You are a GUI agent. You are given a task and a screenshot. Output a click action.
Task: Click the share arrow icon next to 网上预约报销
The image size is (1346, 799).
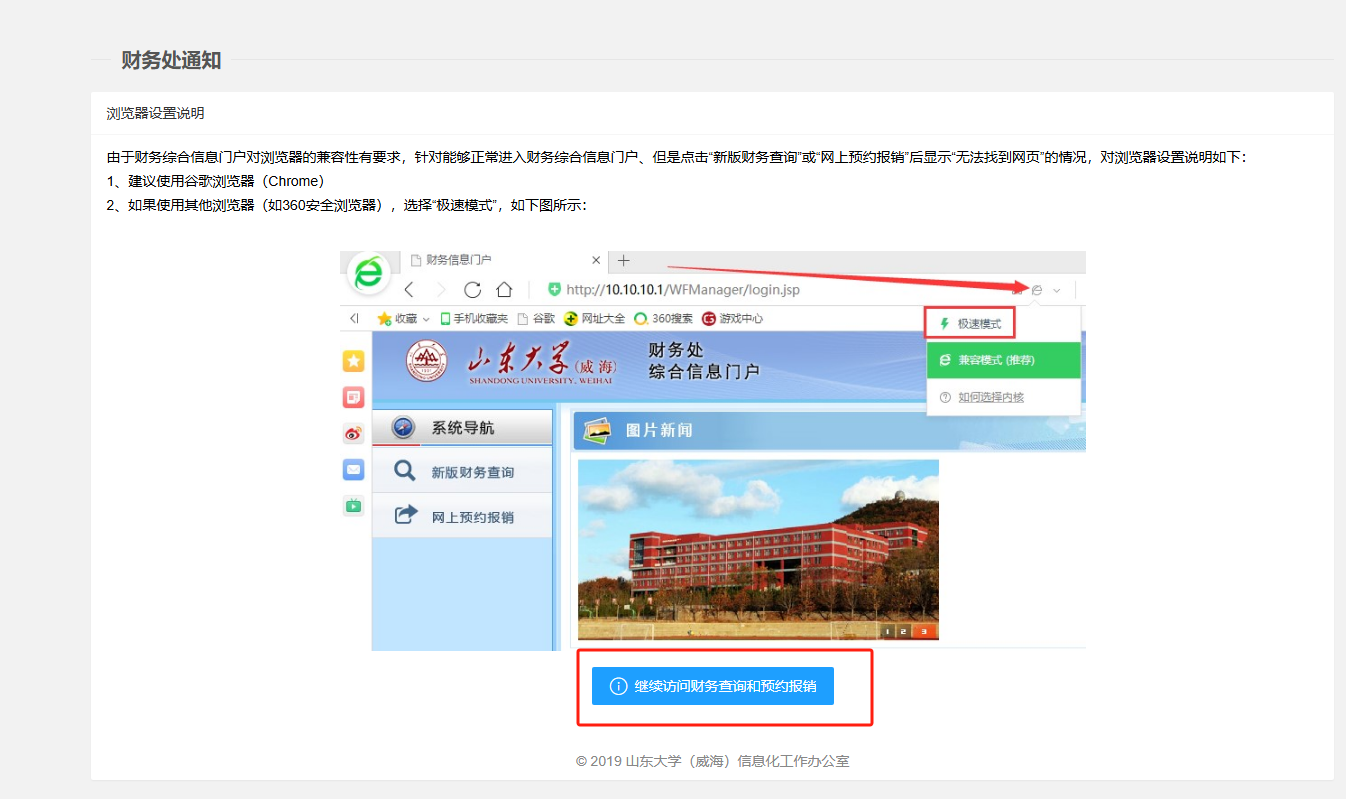(x=405, y=515)
